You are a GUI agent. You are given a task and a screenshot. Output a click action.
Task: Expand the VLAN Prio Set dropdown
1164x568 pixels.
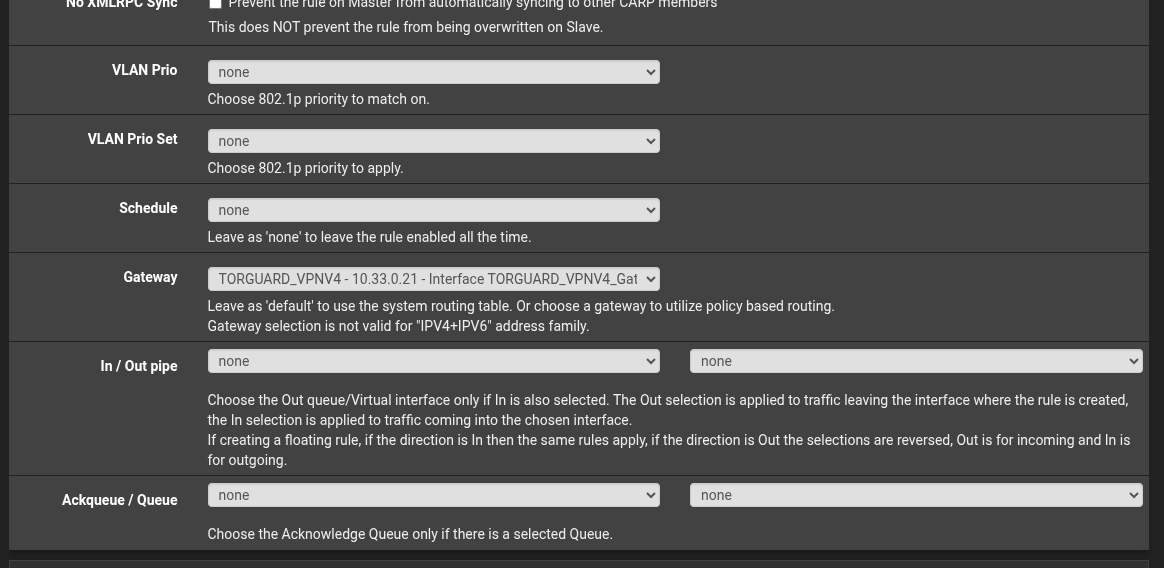click(433, 141)
